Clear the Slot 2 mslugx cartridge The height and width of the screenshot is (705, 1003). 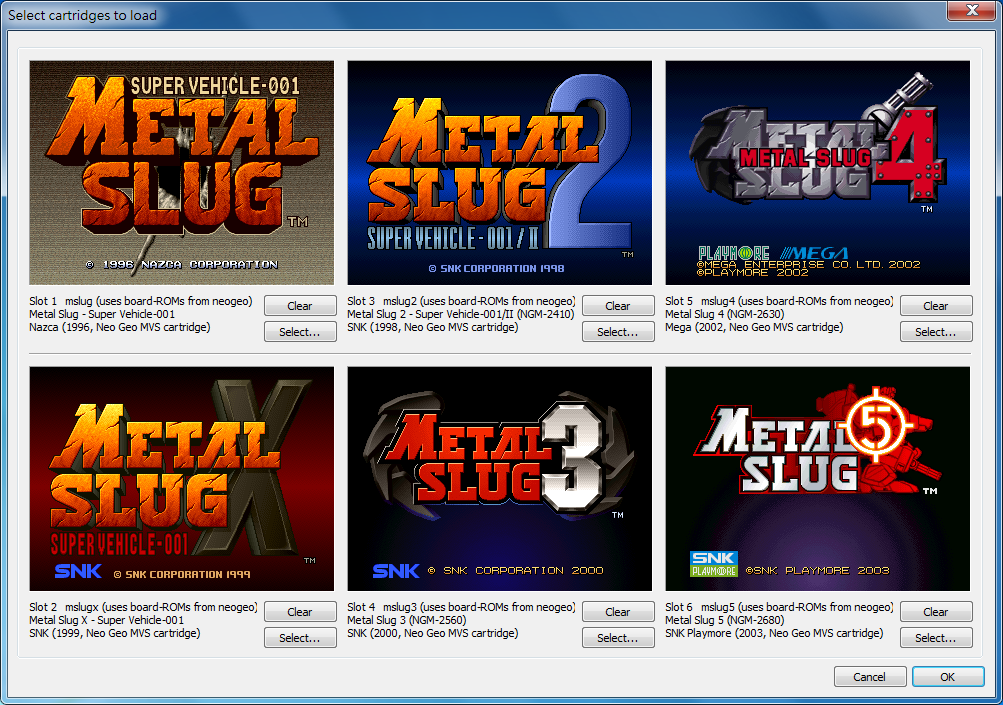click(x=300, y=612)
